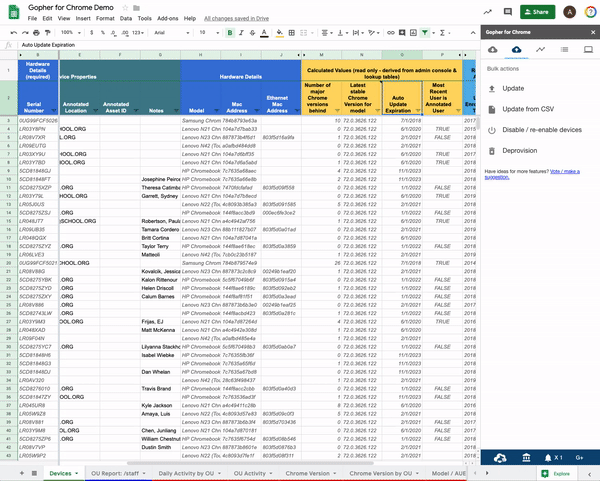Screen dimensions: 600x481
Task: Close the Gopher for Chrome sidebar
Action: (593, 32)
